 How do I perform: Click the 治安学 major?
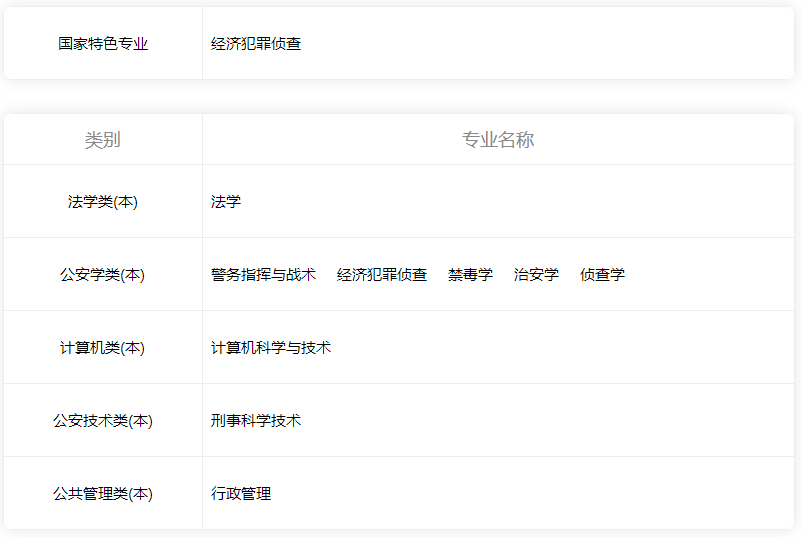(x=537, y=275)
